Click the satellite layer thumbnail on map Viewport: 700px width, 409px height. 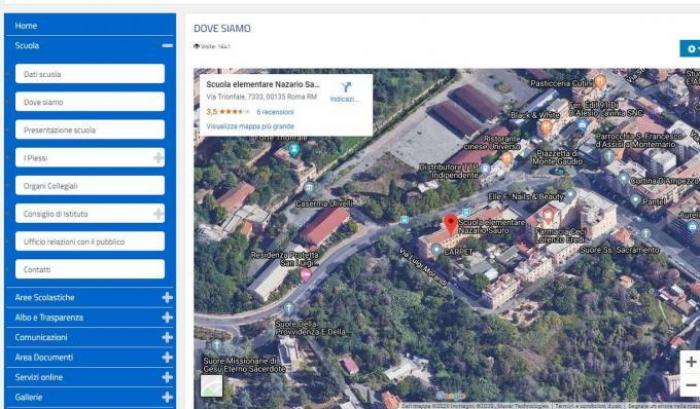[211, 386]
